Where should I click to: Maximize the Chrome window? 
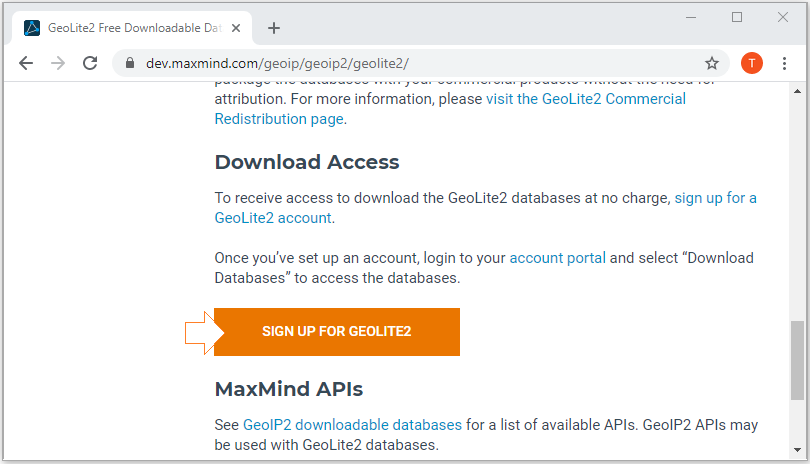click(x=737, y=18)
